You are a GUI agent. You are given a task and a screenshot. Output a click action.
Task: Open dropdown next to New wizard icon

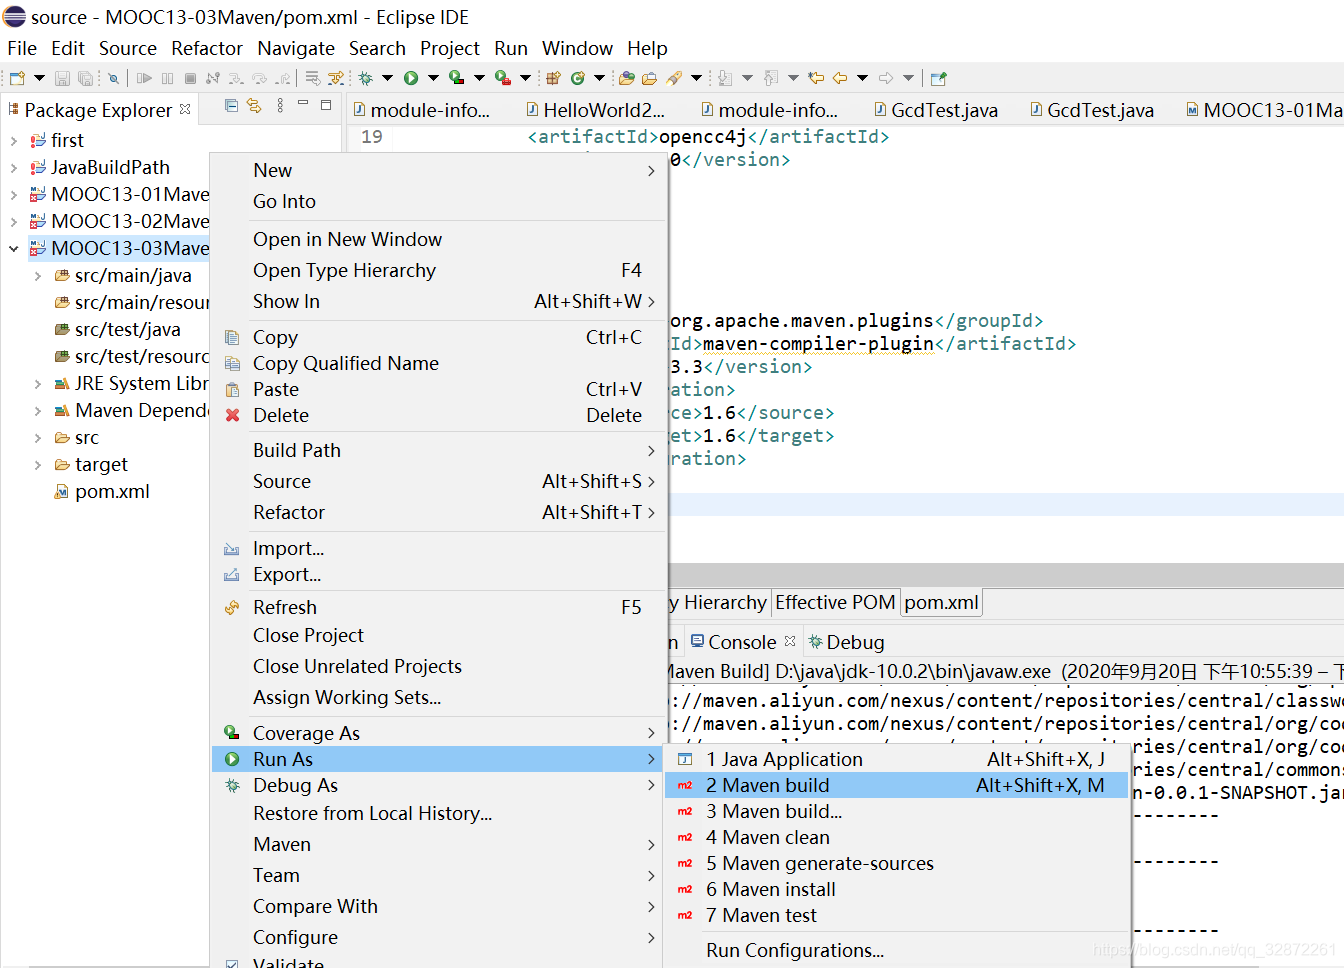pos(39,78)
